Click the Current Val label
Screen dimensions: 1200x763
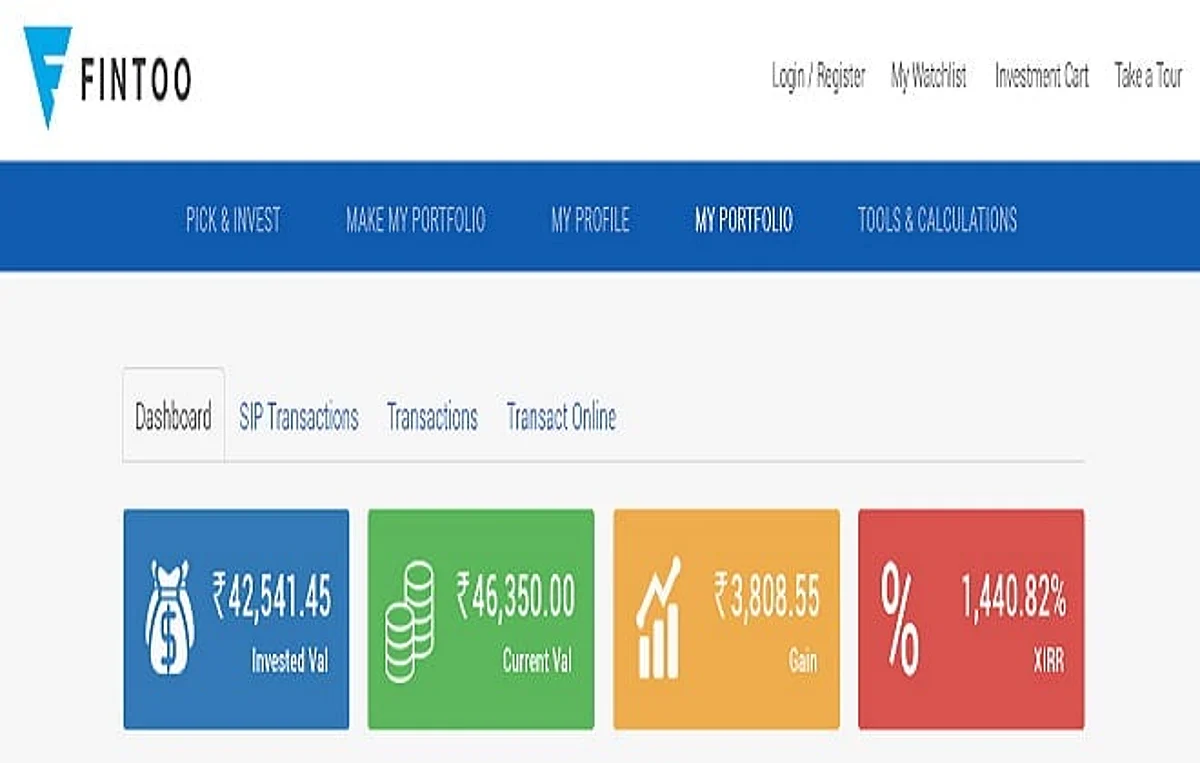point(539,661)
